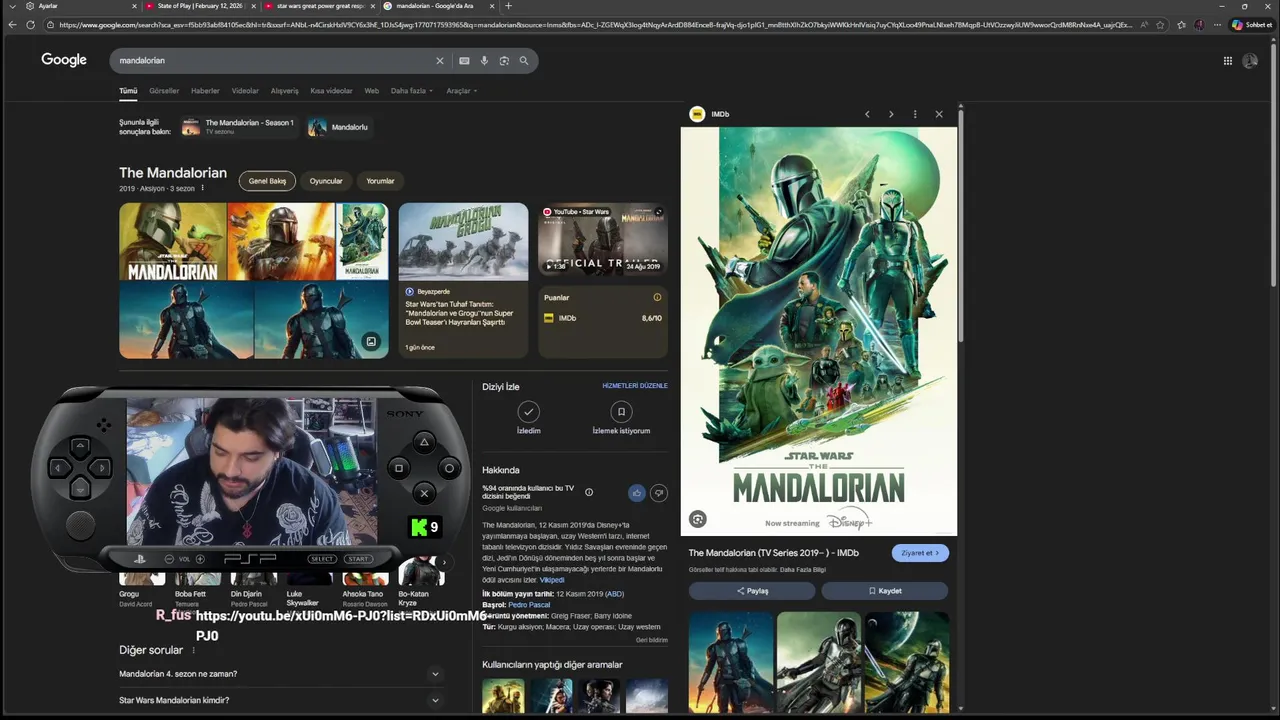This screenshot has width=1280, height=720.
Task: Click the Geri bildirim link
Action: click(652, 640)
